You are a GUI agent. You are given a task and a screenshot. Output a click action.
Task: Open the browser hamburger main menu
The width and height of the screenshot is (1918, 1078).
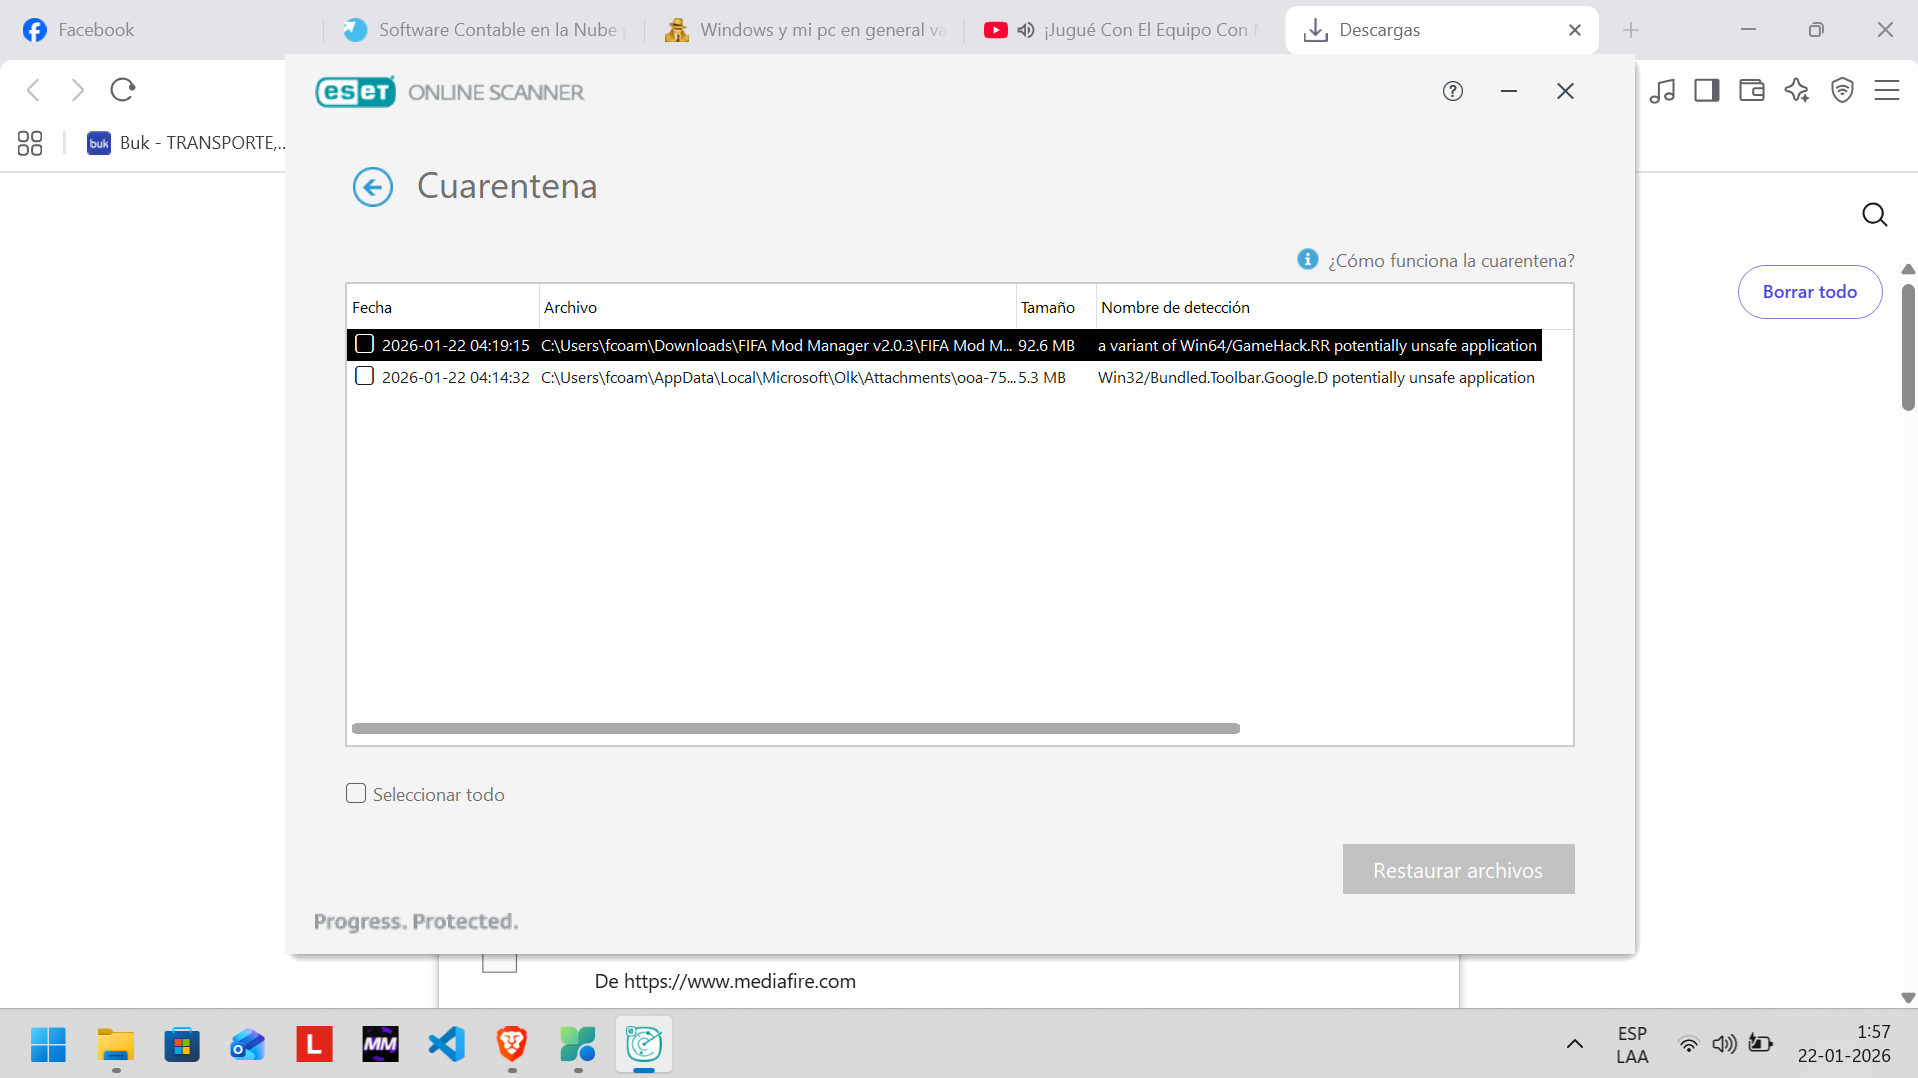1886,90
